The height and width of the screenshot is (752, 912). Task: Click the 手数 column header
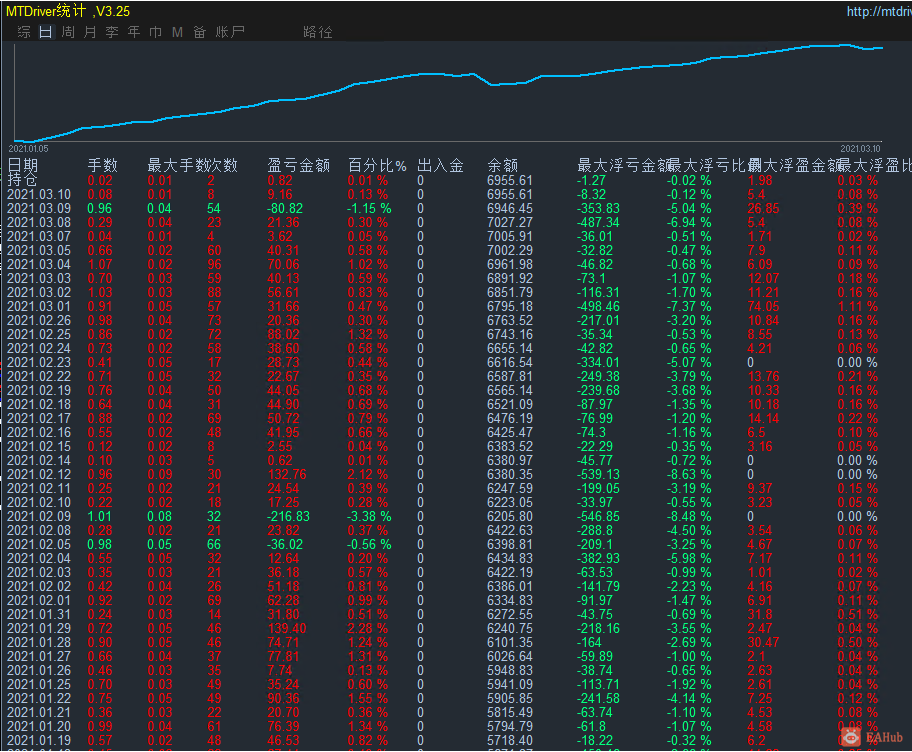point(102,165)
